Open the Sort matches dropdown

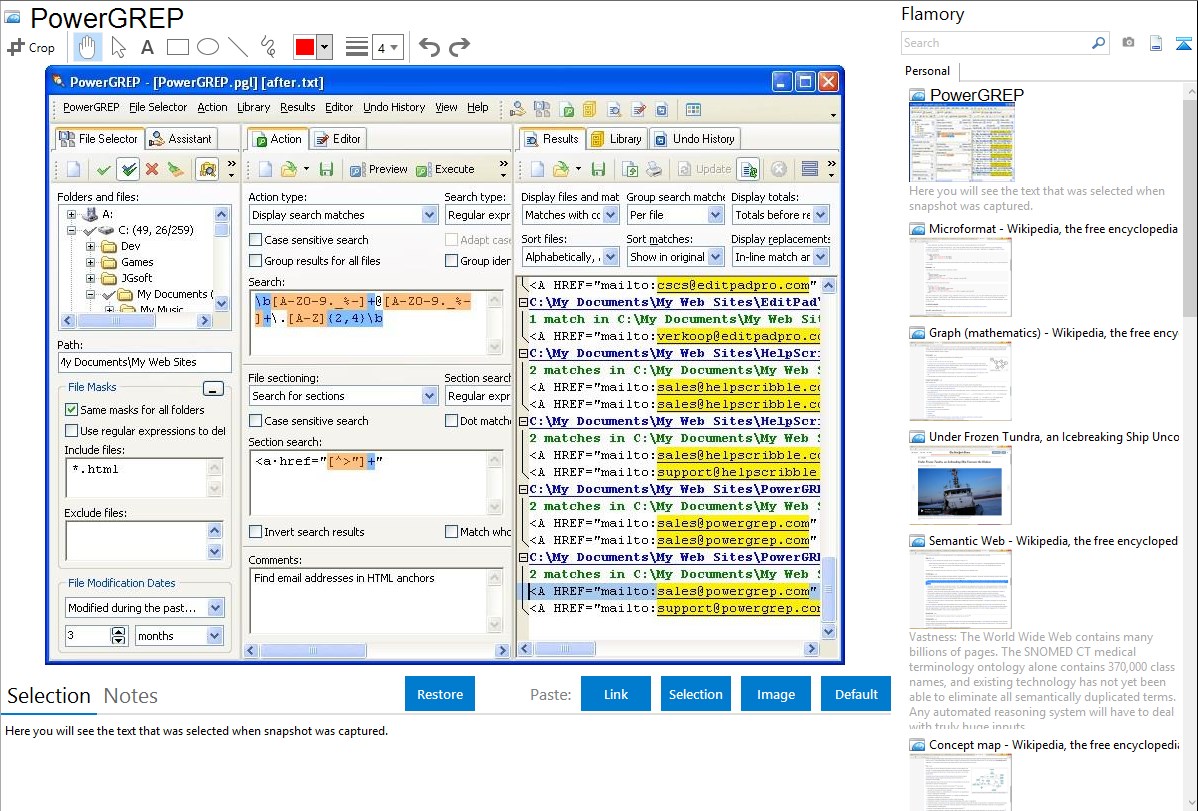pyautogui.click(x=715, y=257)
